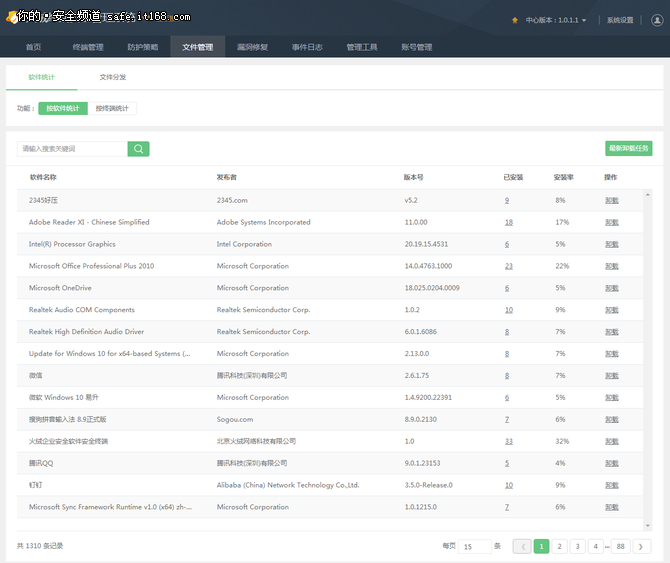The image size is (670, 563).
Task: Uninstall 2345好压 via its action link
Action: 612,200
